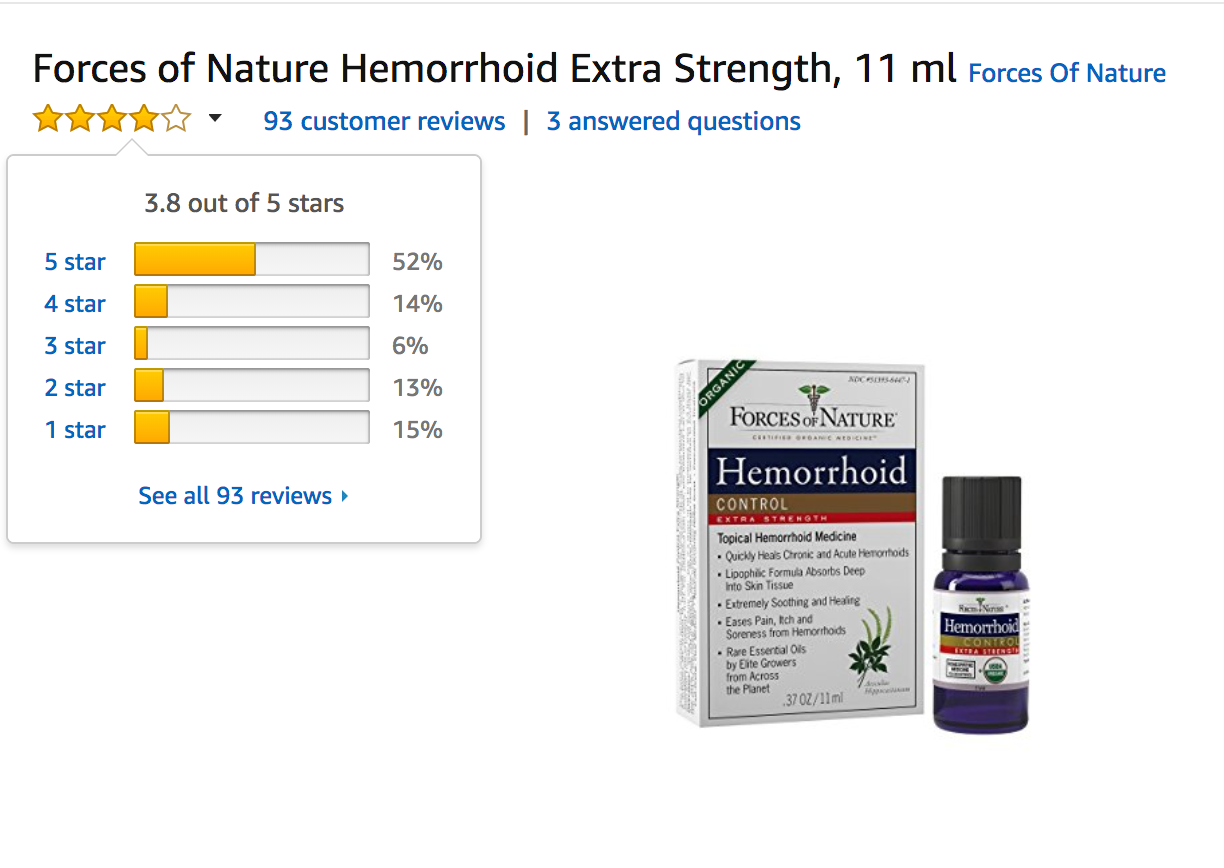Click the purple bottle product image

[980, 605]
